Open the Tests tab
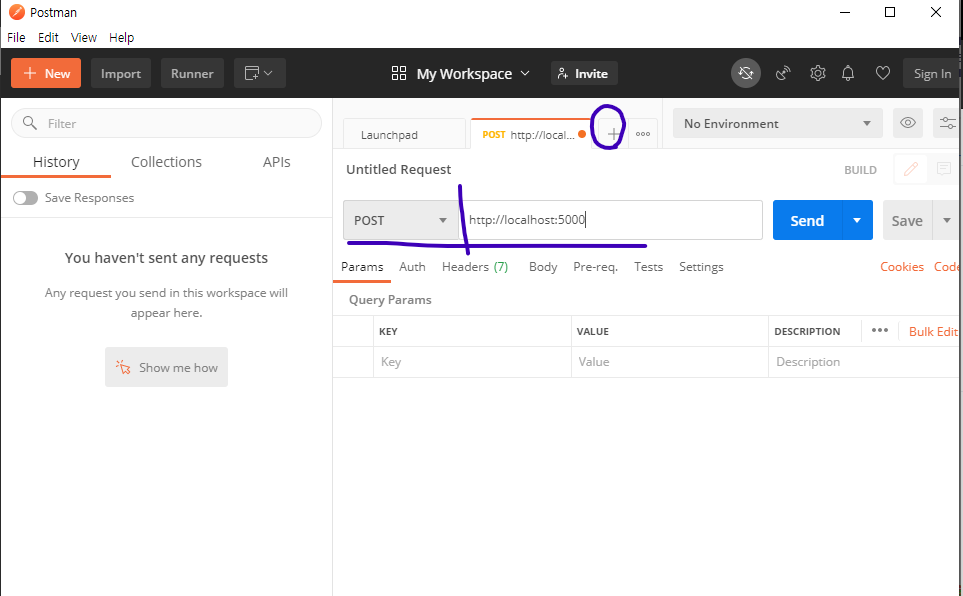This screenshot has height=596, width=963. pos(649,267)
